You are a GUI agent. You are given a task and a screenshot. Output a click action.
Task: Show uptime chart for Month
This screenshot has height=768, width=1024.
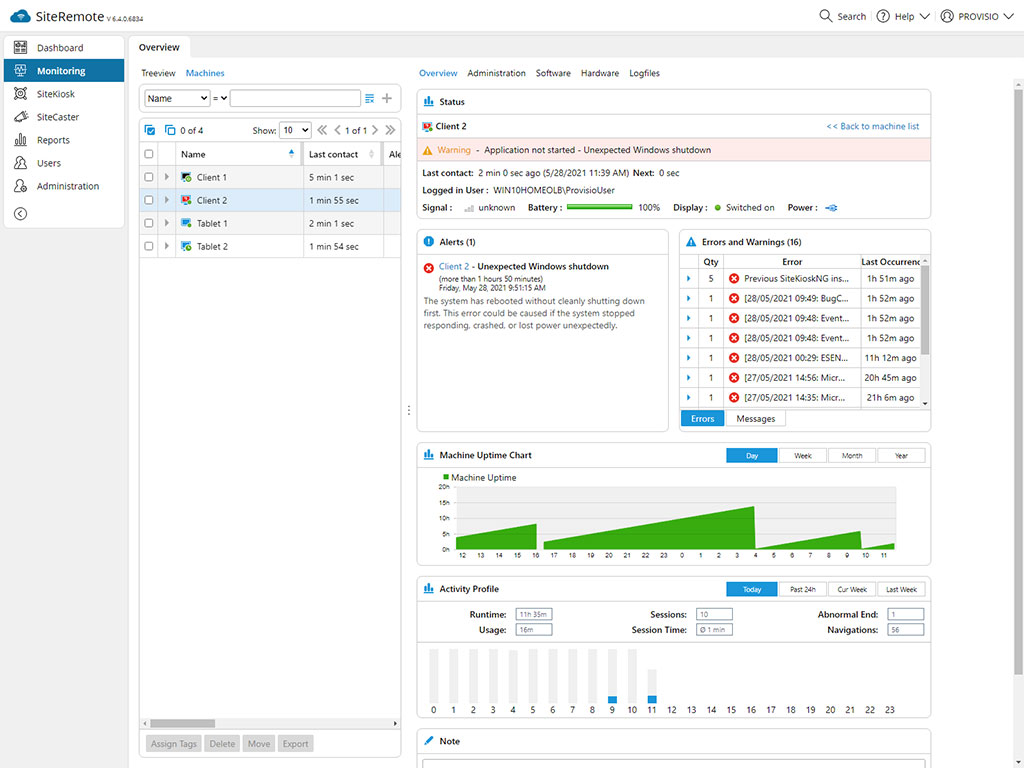852,455
